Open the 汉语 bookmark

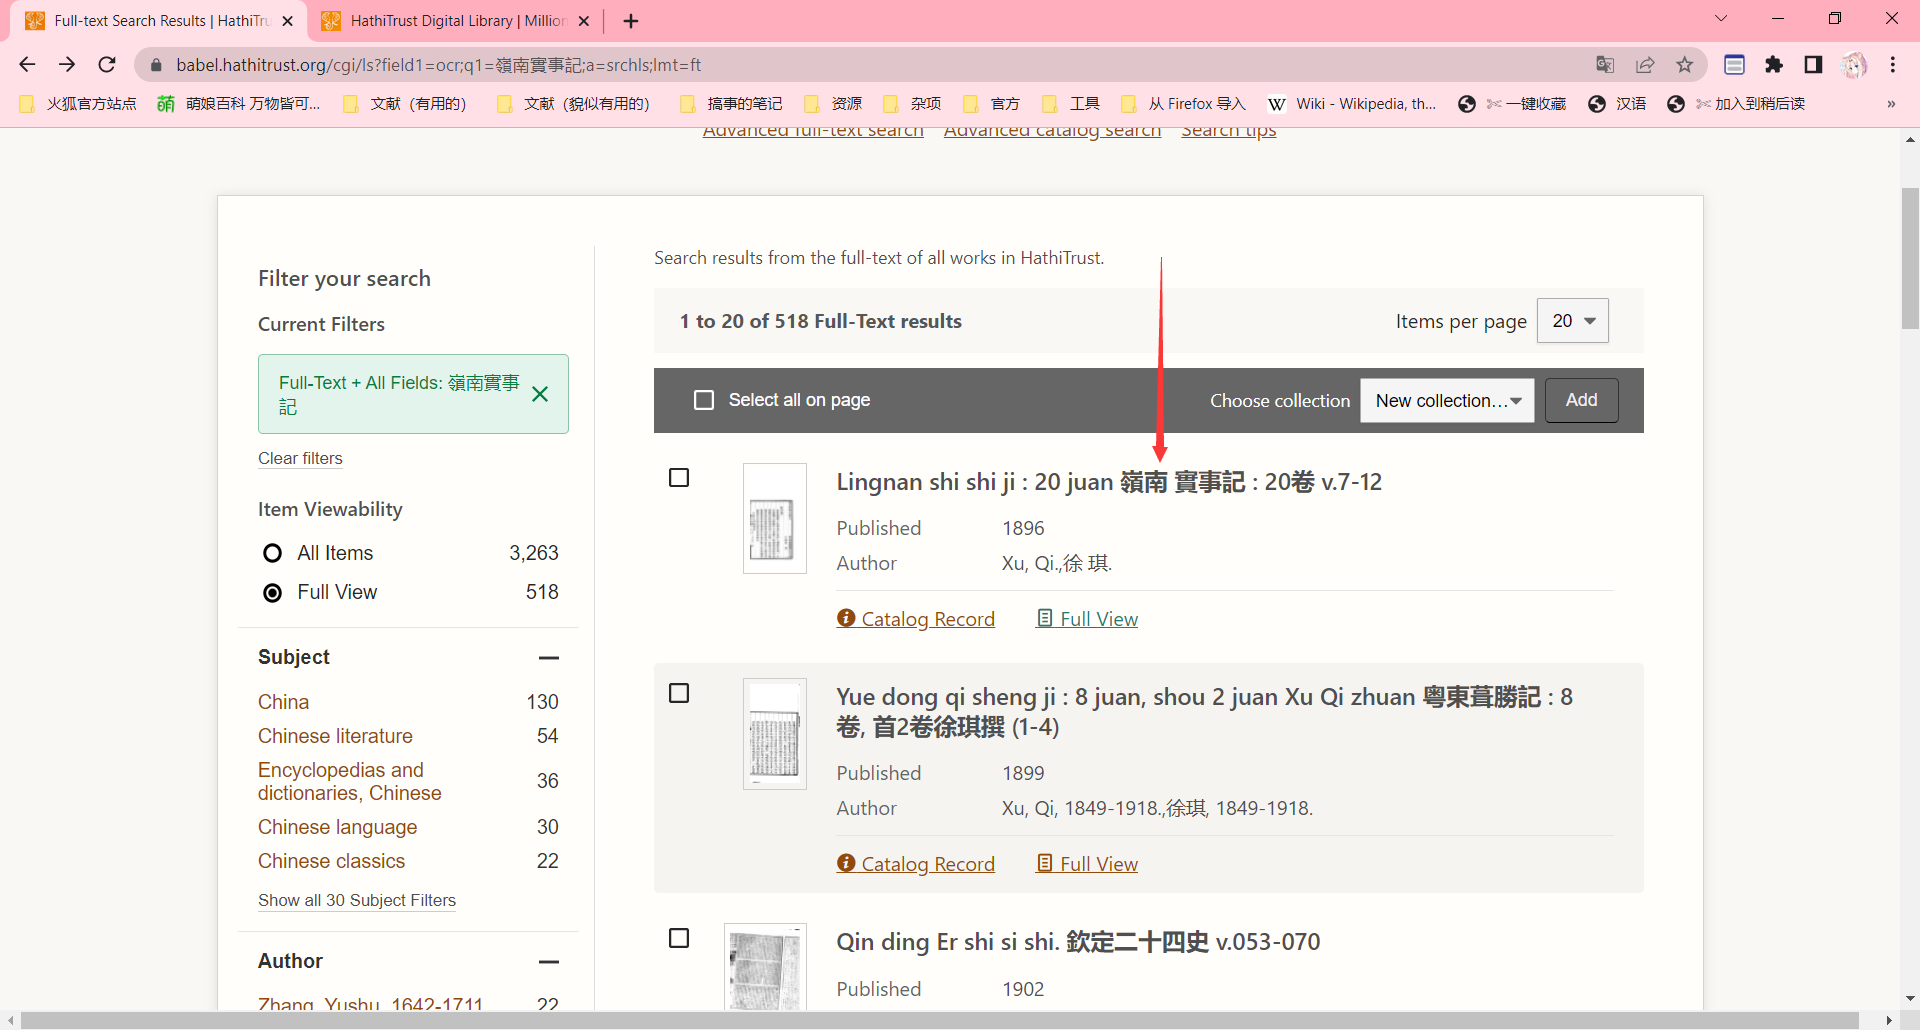[1617, 104]
